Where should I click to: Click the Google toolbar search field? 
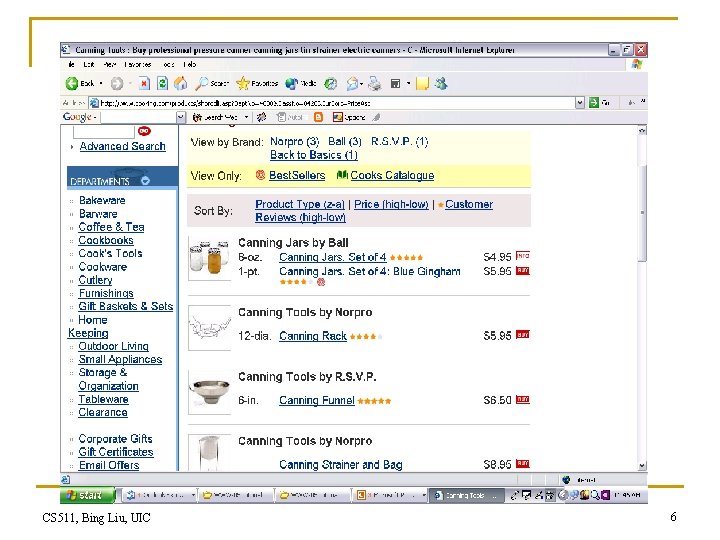coord(138,117)
